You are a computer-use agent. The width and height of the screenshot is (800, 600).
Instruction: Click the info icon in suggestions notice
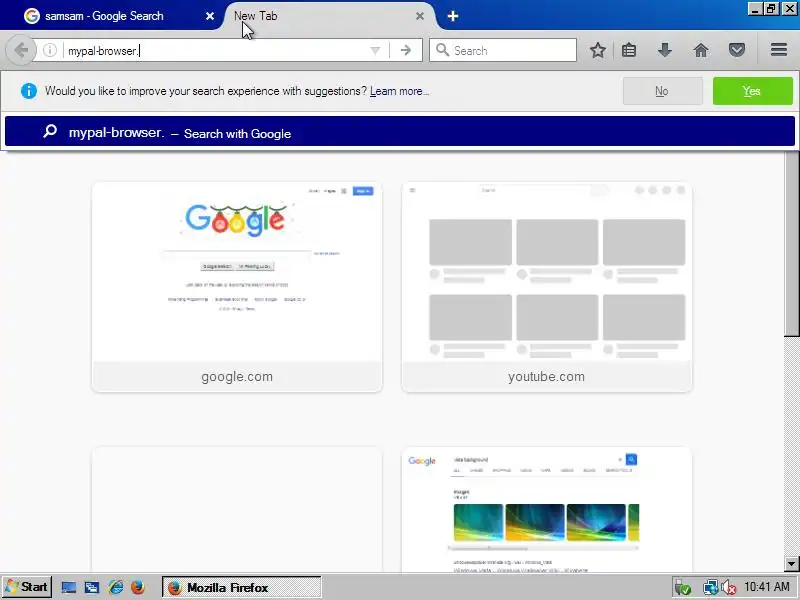[29, 91]
